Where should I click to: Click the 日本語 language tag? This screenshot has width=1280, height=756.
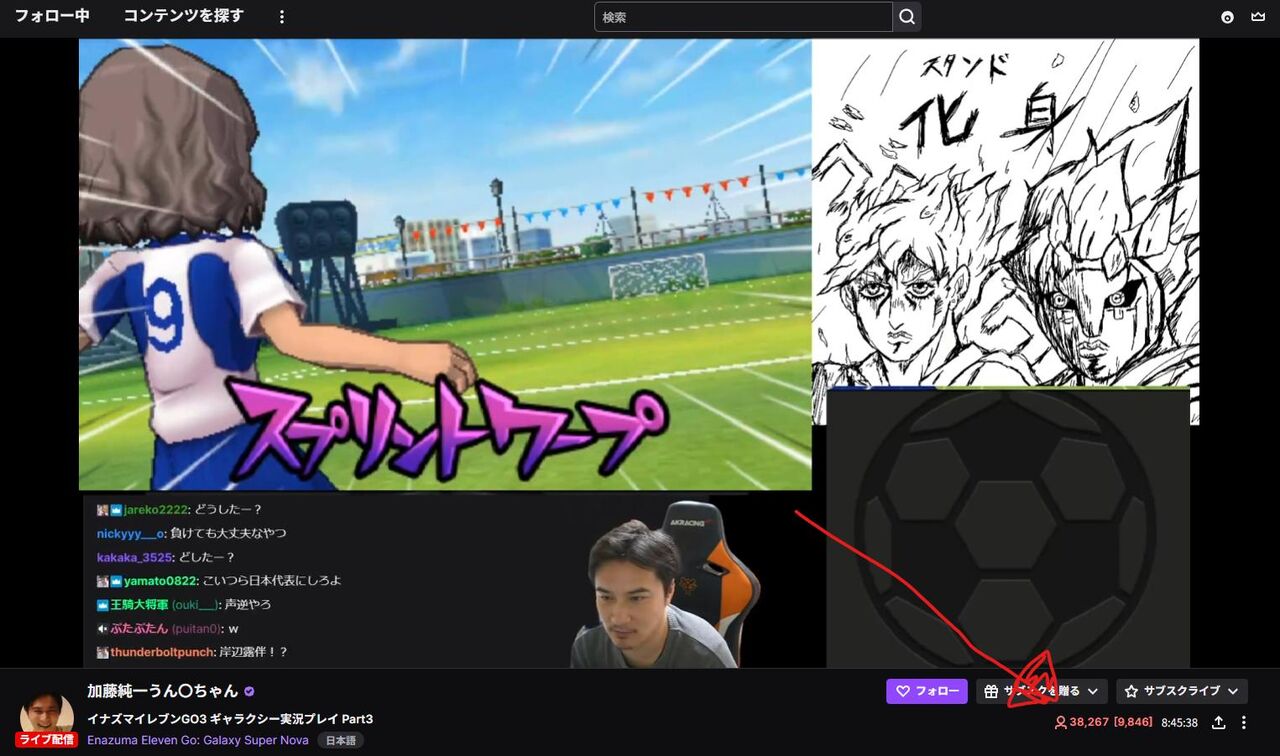click(341, 741)
